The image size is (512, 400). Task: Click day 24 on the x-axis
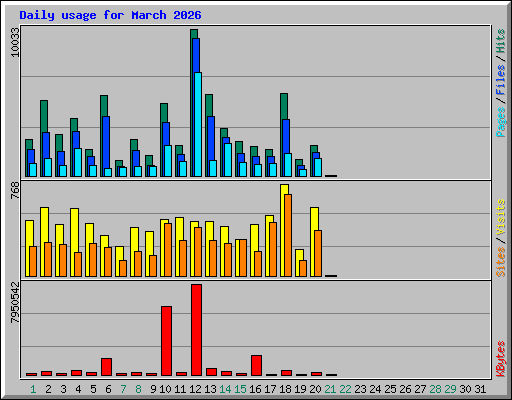coord(375,389)
